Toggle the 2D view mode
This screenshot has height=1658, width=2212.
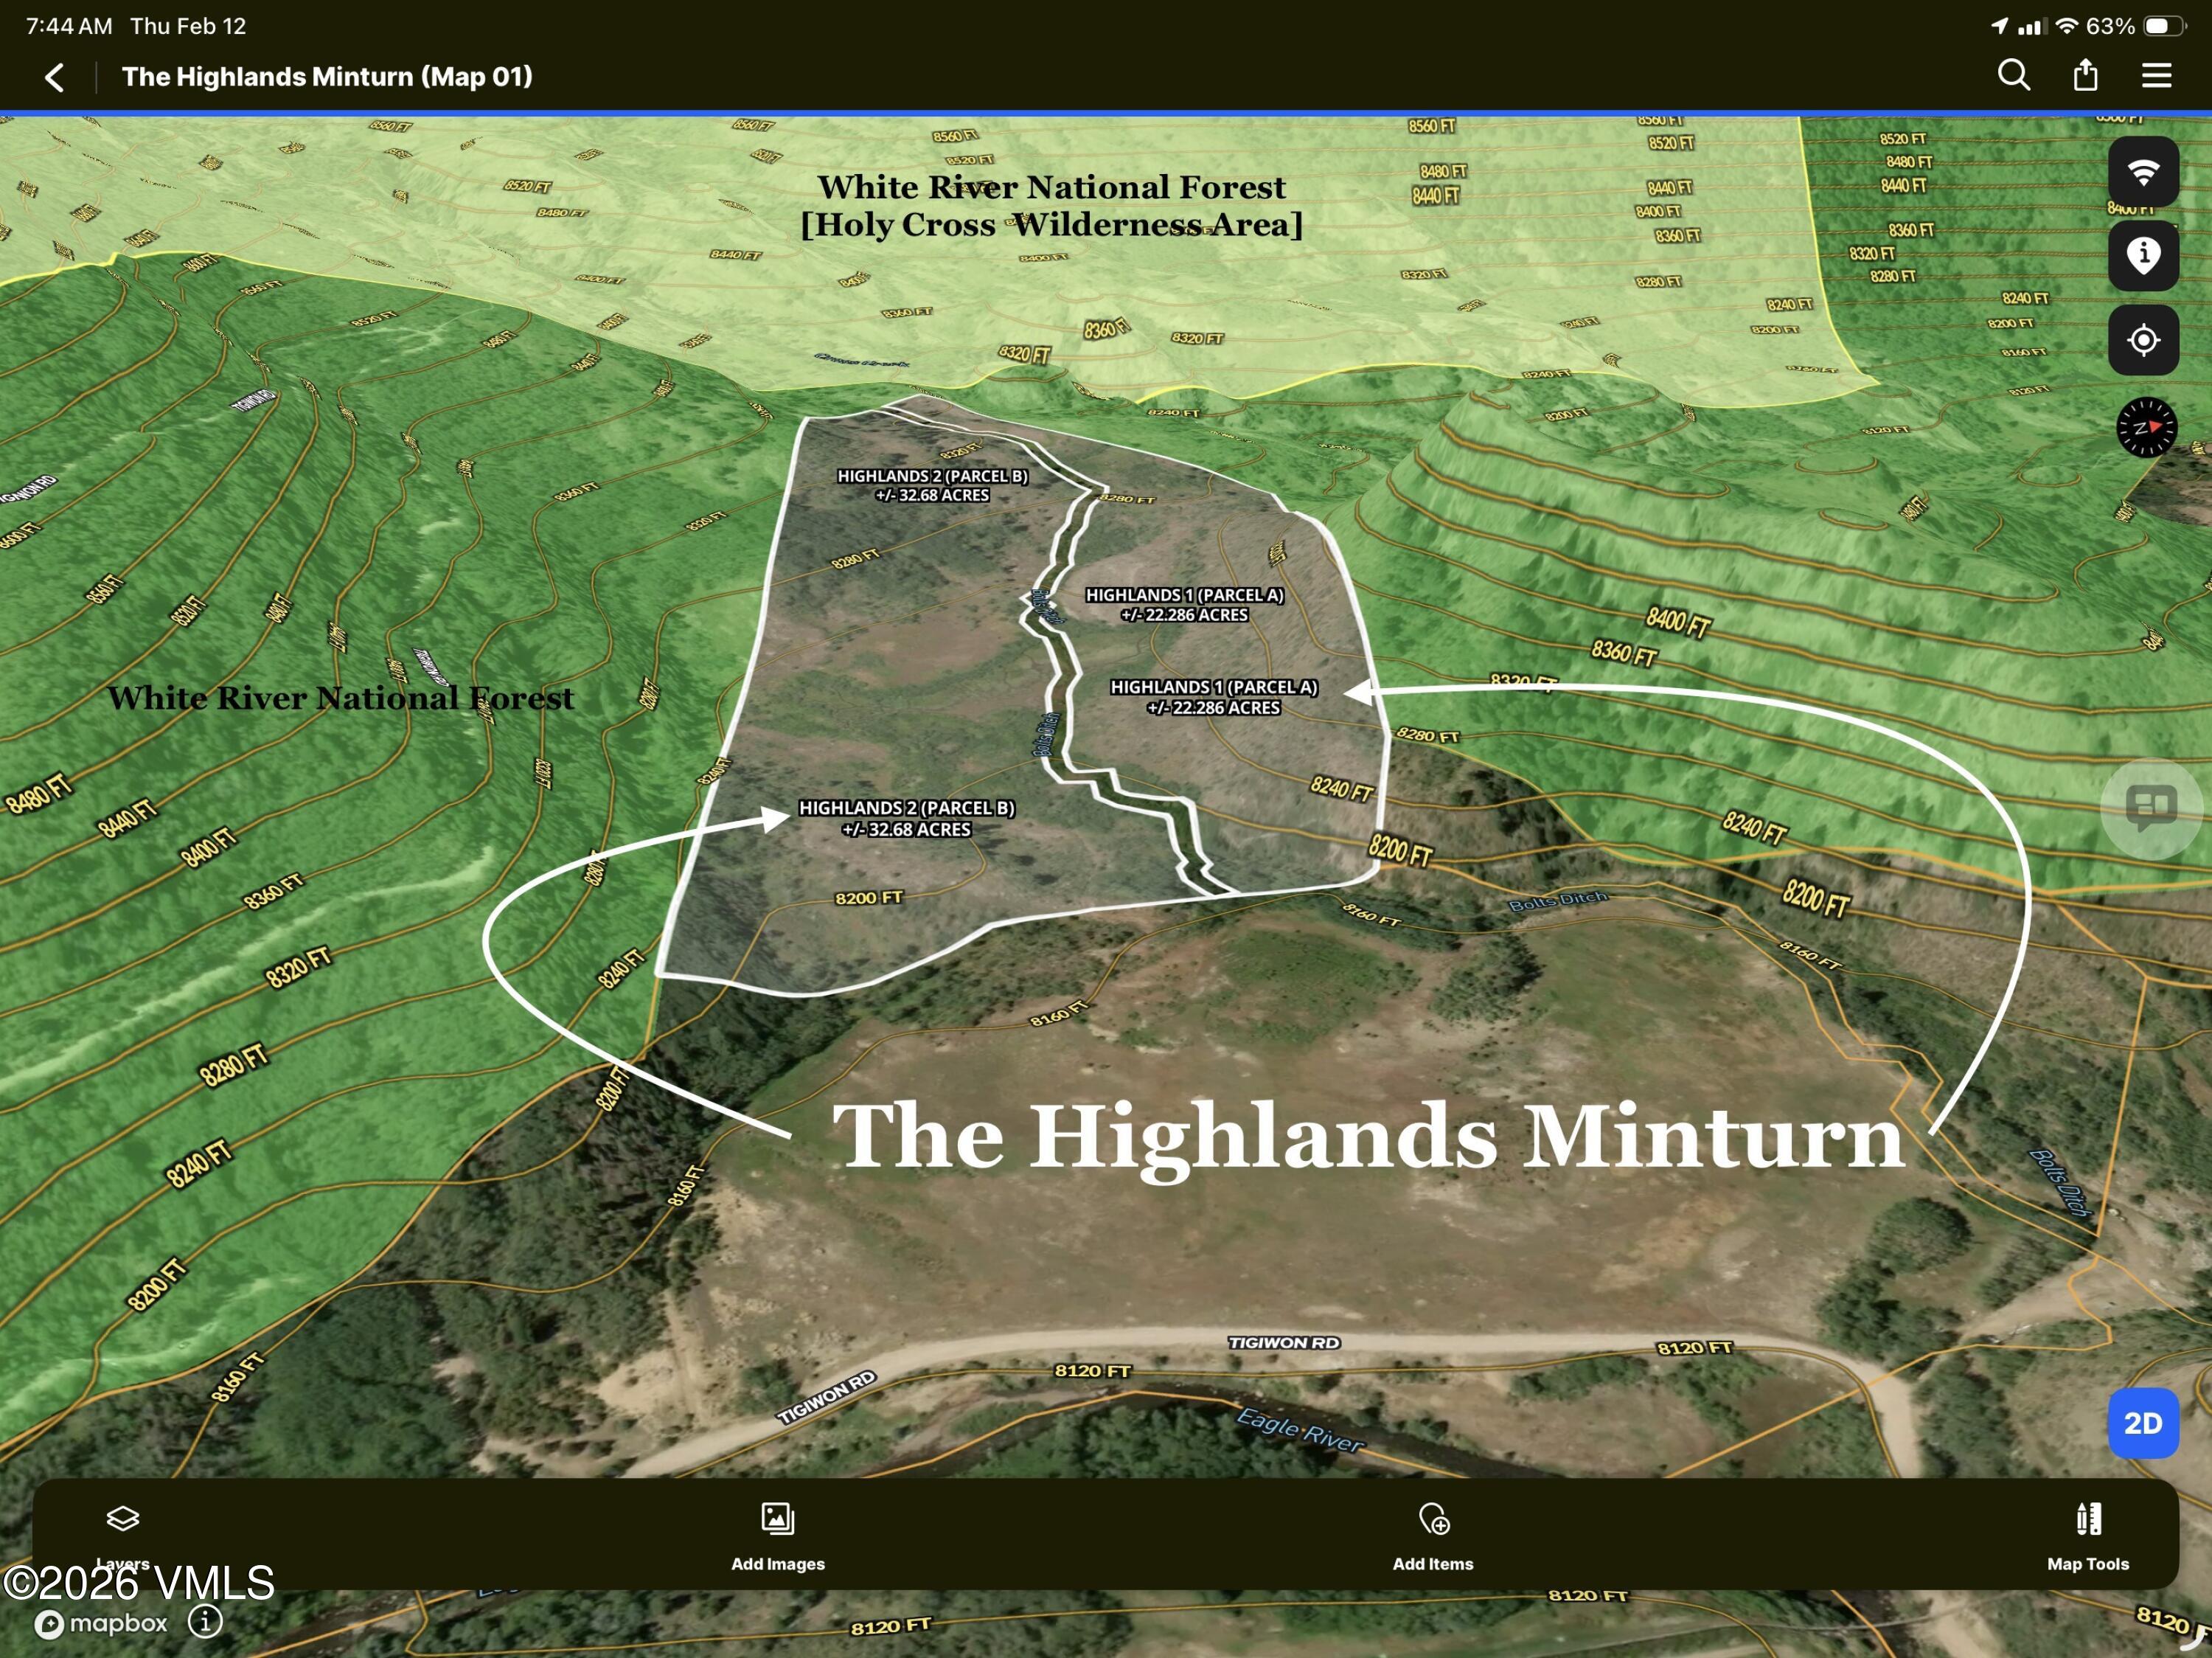[x=2143, y=1423]
